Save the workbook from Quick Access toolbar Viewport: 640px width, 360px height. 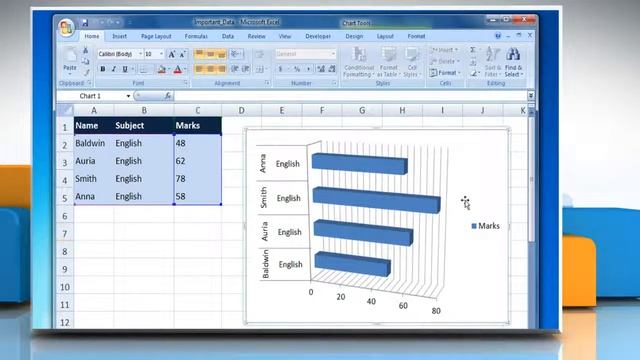click(85, 22)
